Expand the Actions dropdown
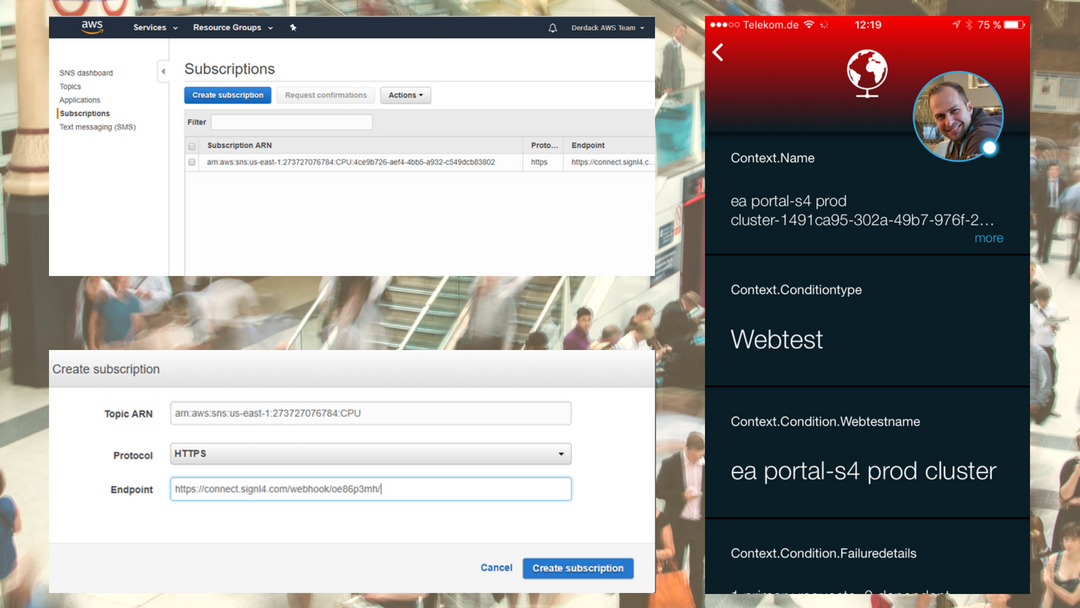This screenshot has height=608, width=1080. pyautogui.click(x=406, y=95)
